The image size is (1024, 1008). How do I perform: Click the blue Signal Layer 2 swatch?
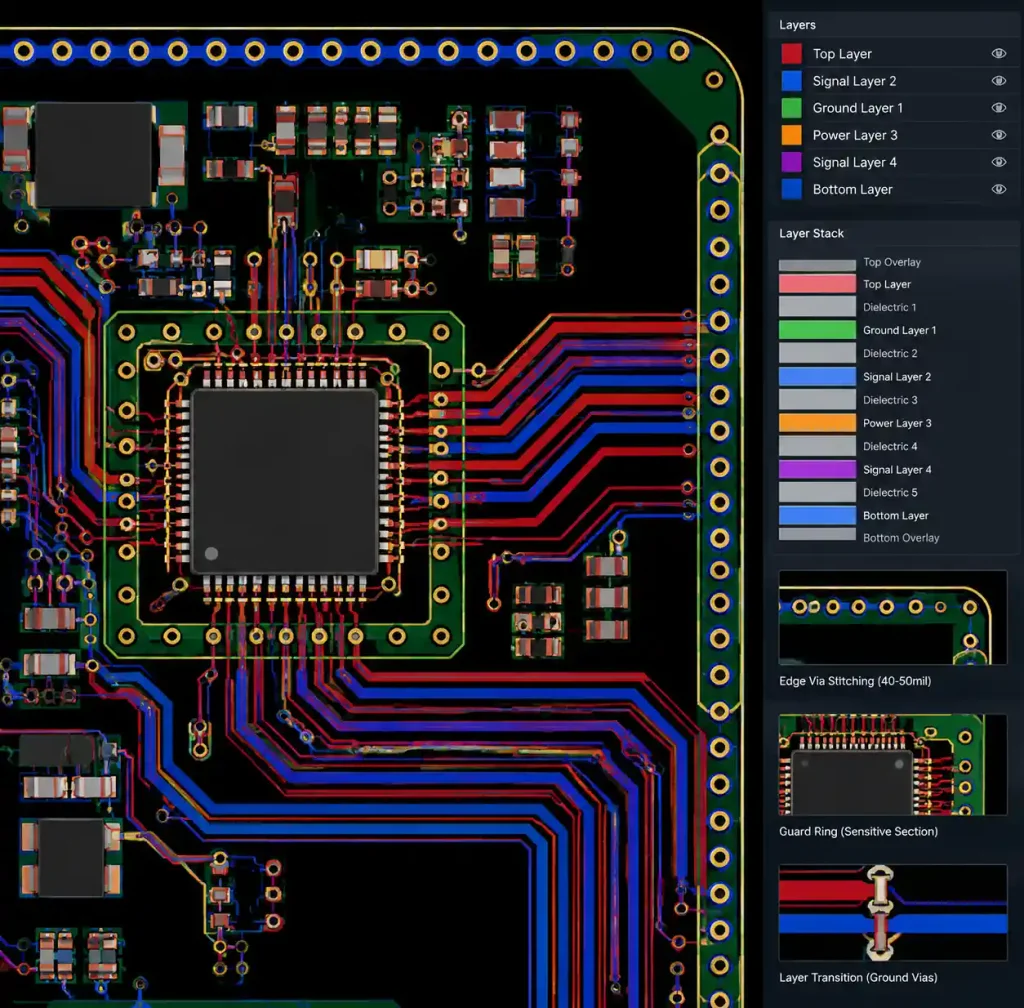click(792, 81)
